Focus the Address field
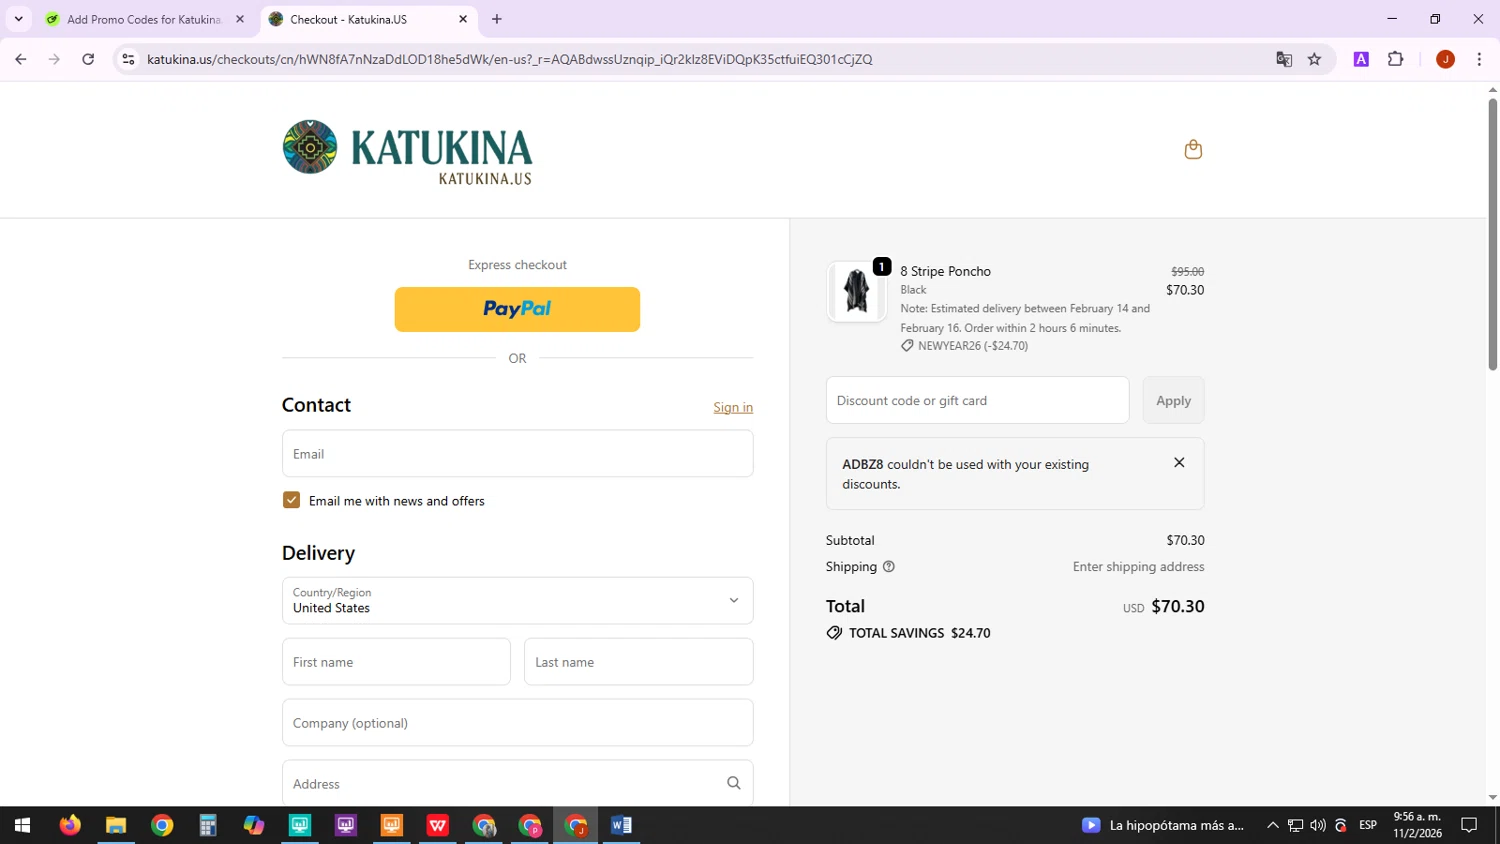The image size is (1500, 844). click(518, 783)
